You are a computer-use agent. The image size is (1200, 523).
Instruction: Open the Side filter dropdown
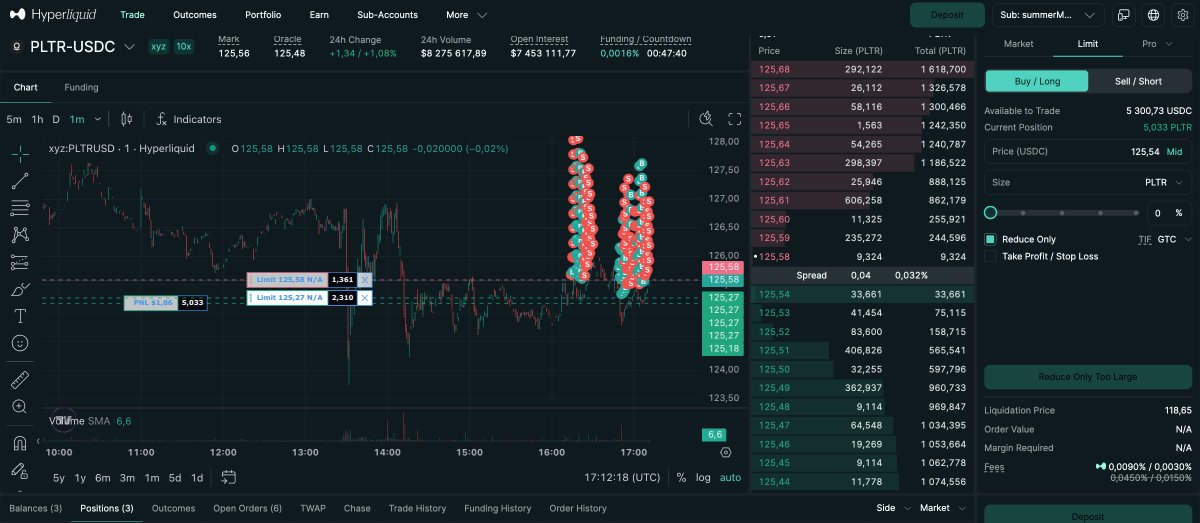click(x=892, y=508)
